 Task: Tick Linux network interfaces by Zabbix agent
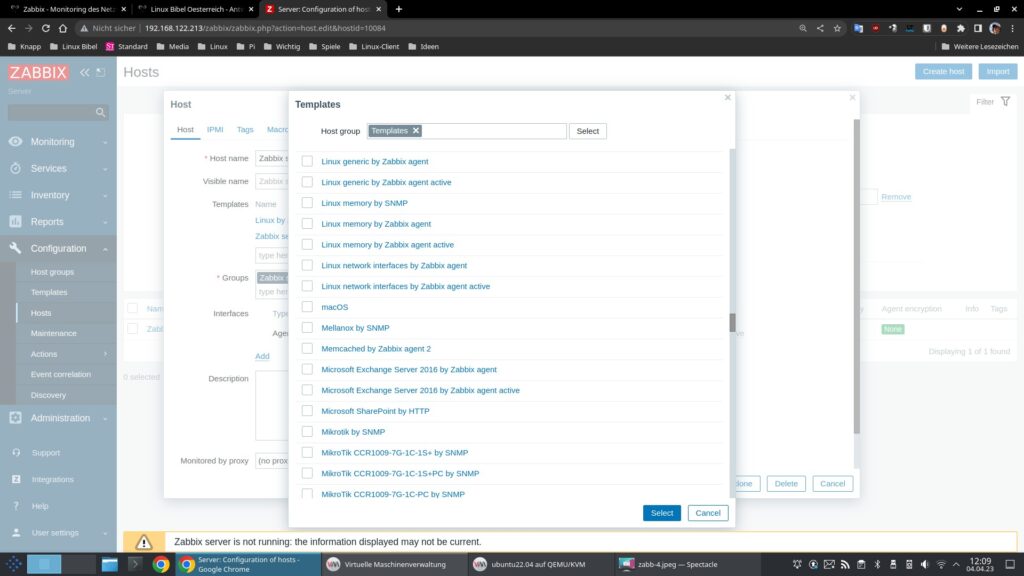point(307,265)
